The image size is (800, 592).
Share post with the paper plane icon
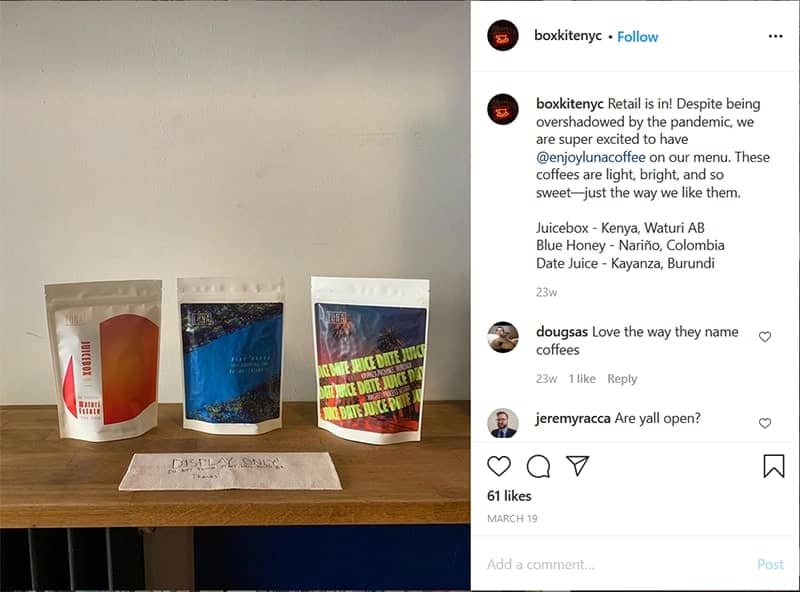tap(578, 465)
